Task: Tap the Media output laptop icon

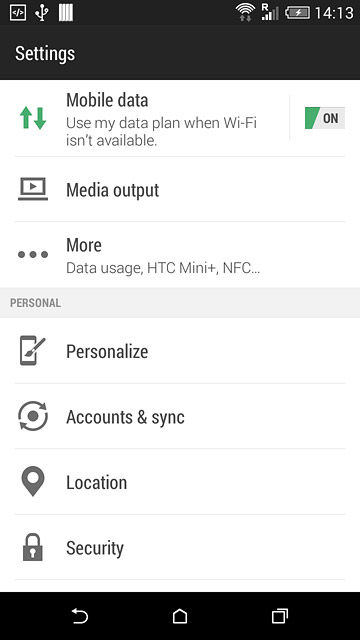Action: tap(33, 189)
